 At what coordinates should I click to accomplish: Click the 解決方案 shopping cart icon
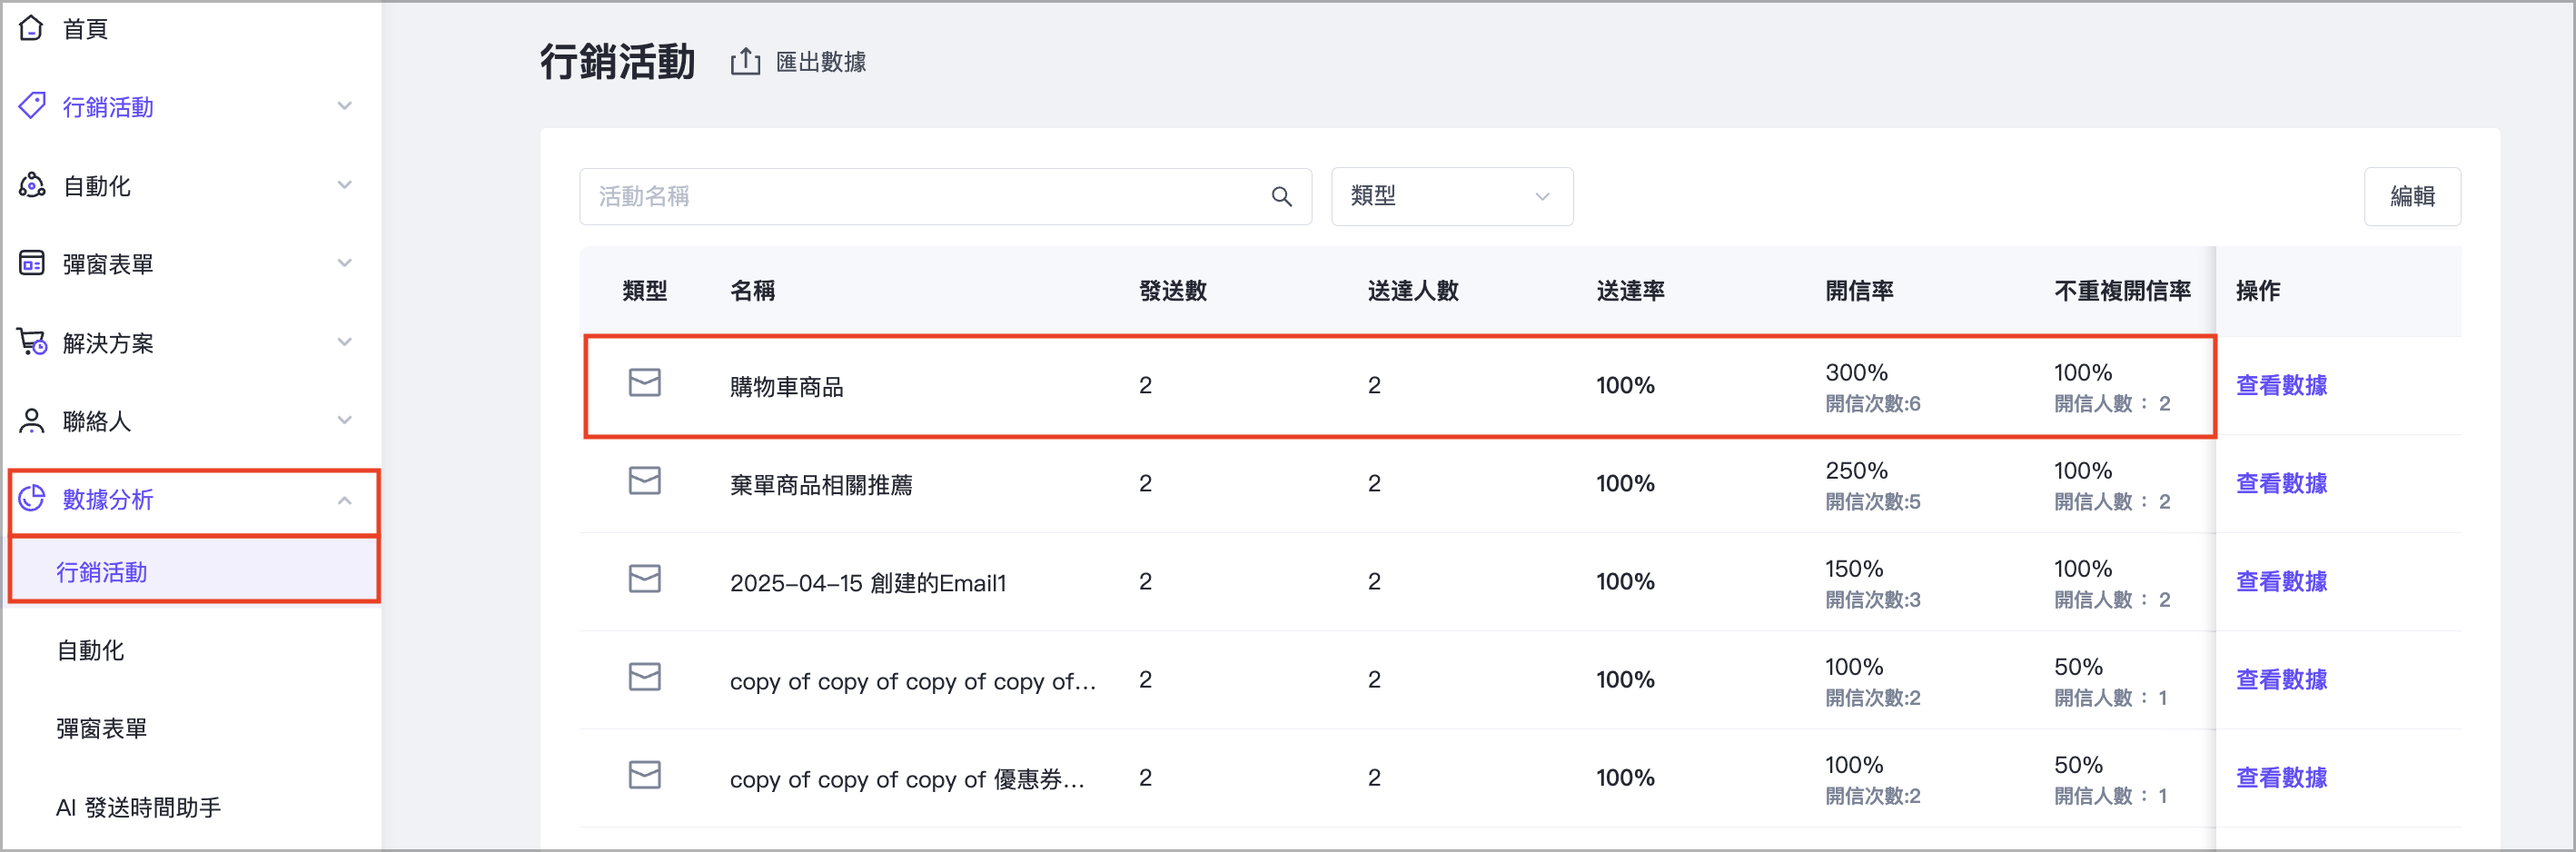click(32, 342)
